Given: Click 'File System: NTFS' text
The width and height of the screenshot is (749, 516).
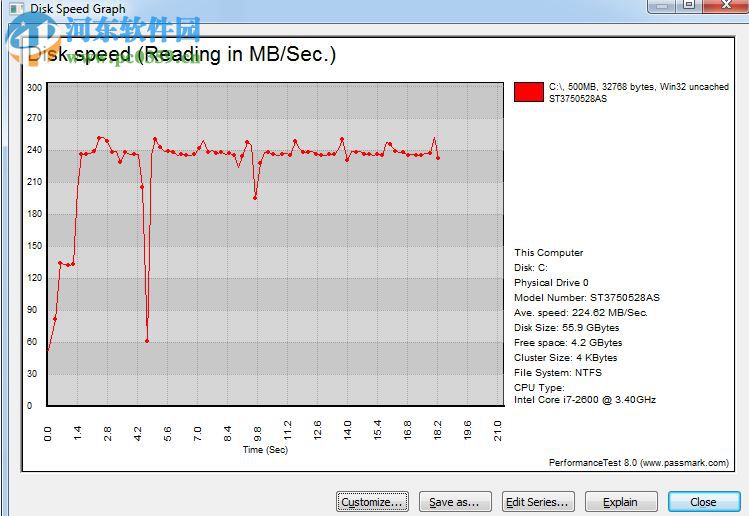Looking at the screenshot, I should tap(558, 373).
